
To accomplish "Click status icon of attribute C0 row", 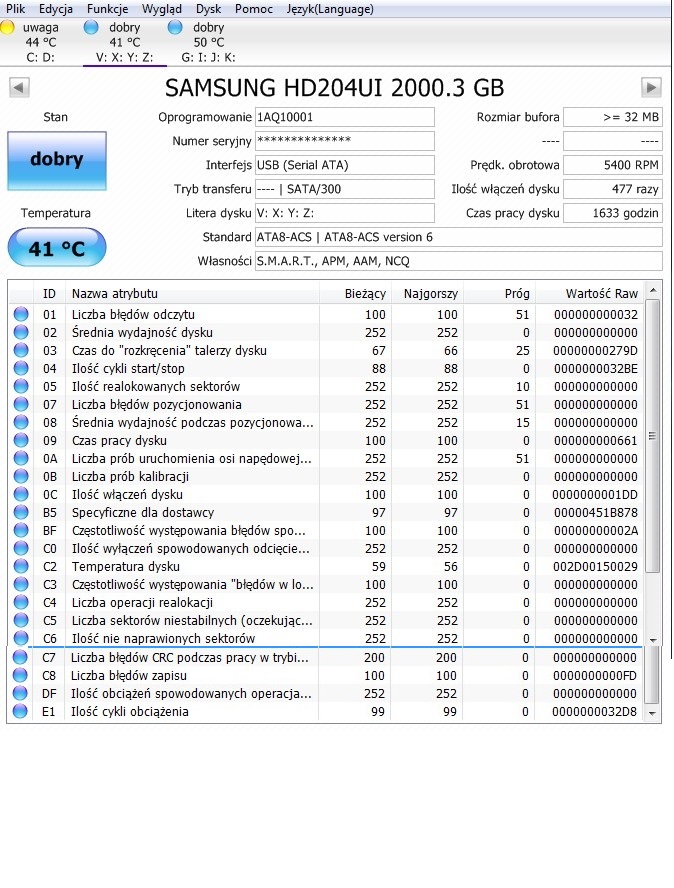I will click(21, 549).
